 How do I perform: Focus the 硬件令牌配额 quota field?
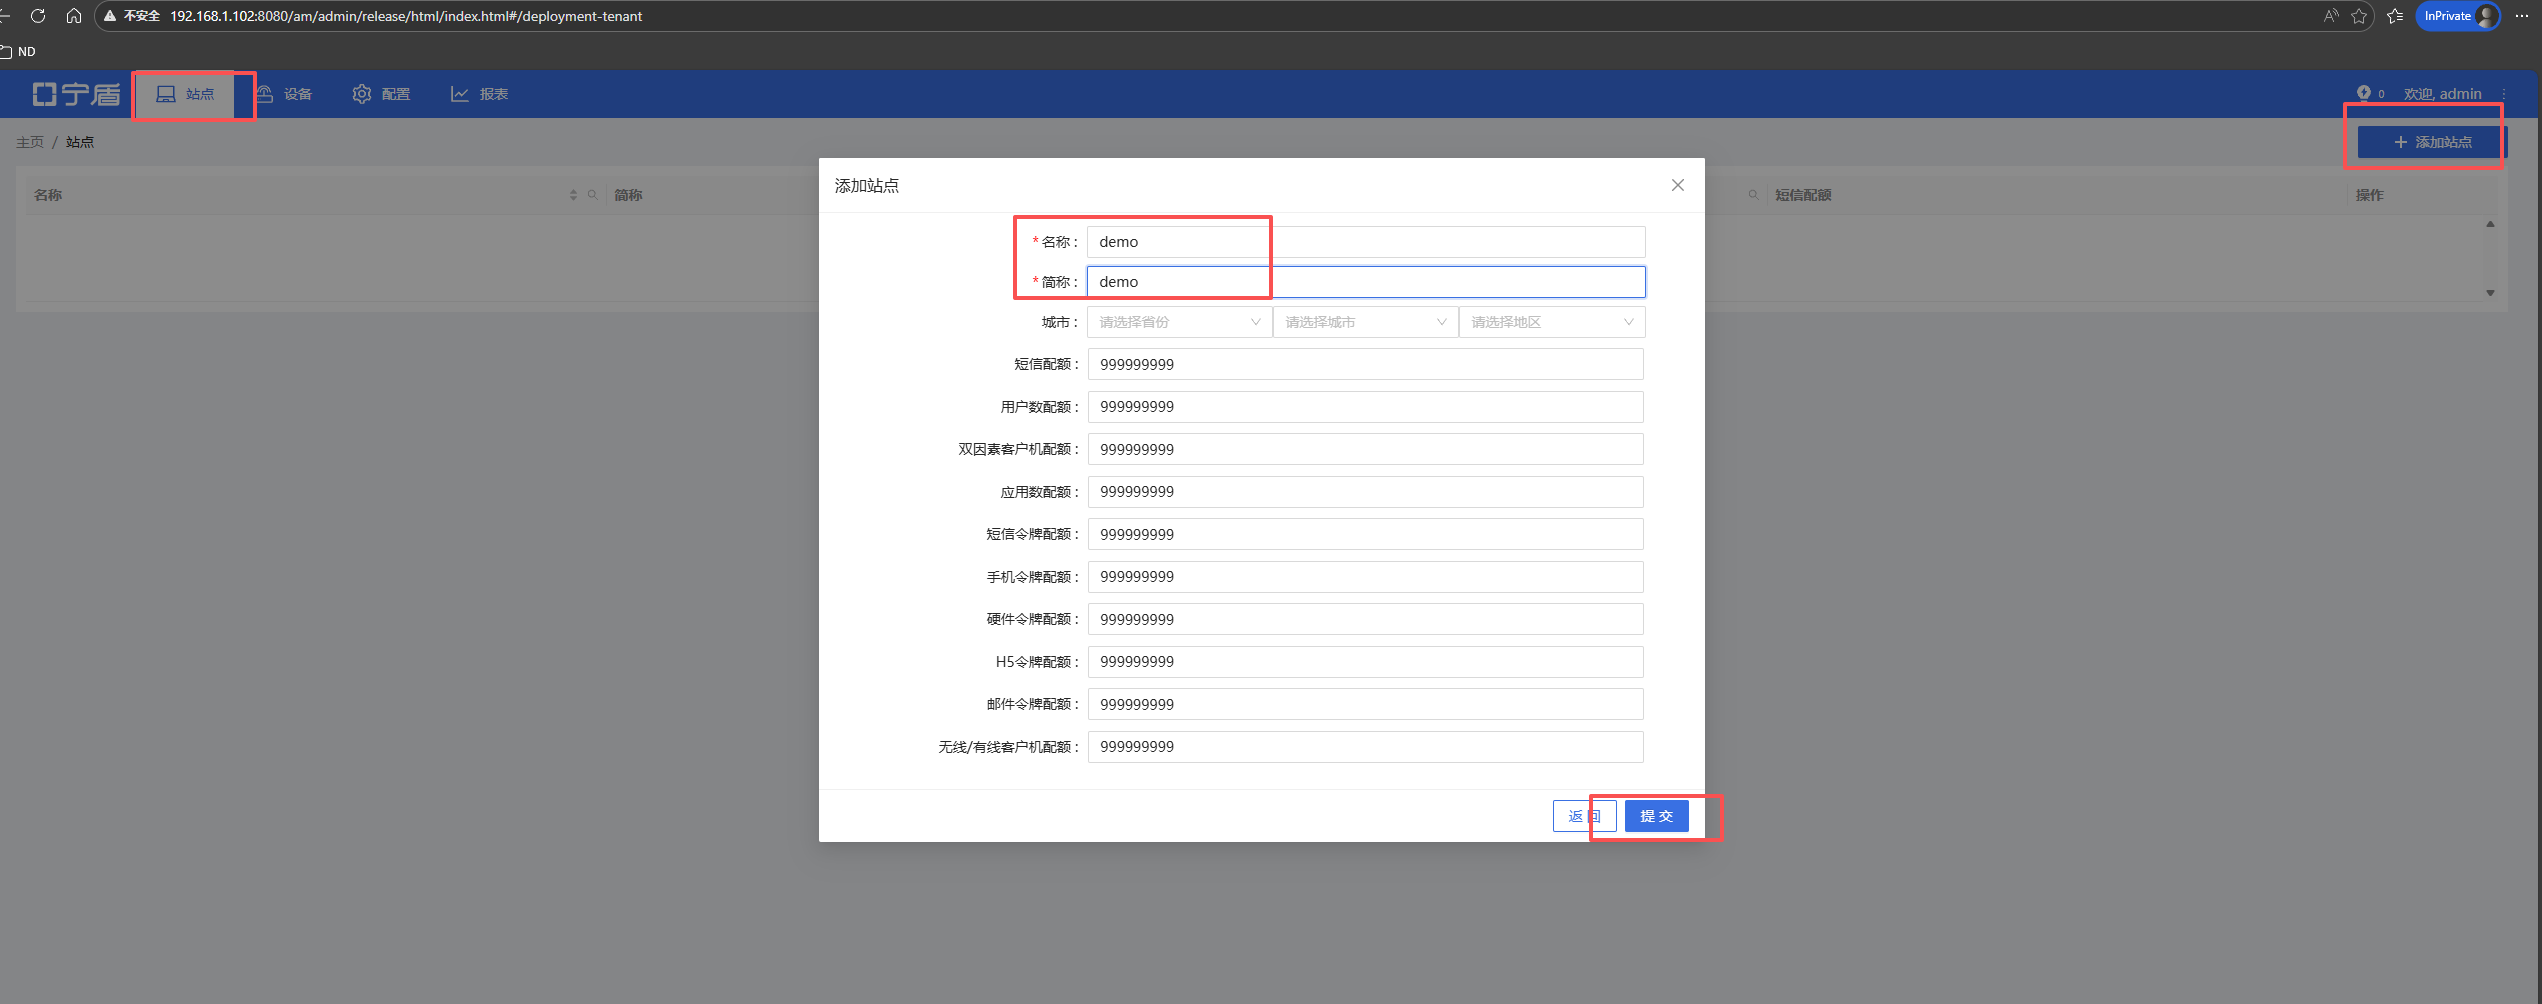coord(1365,620)
